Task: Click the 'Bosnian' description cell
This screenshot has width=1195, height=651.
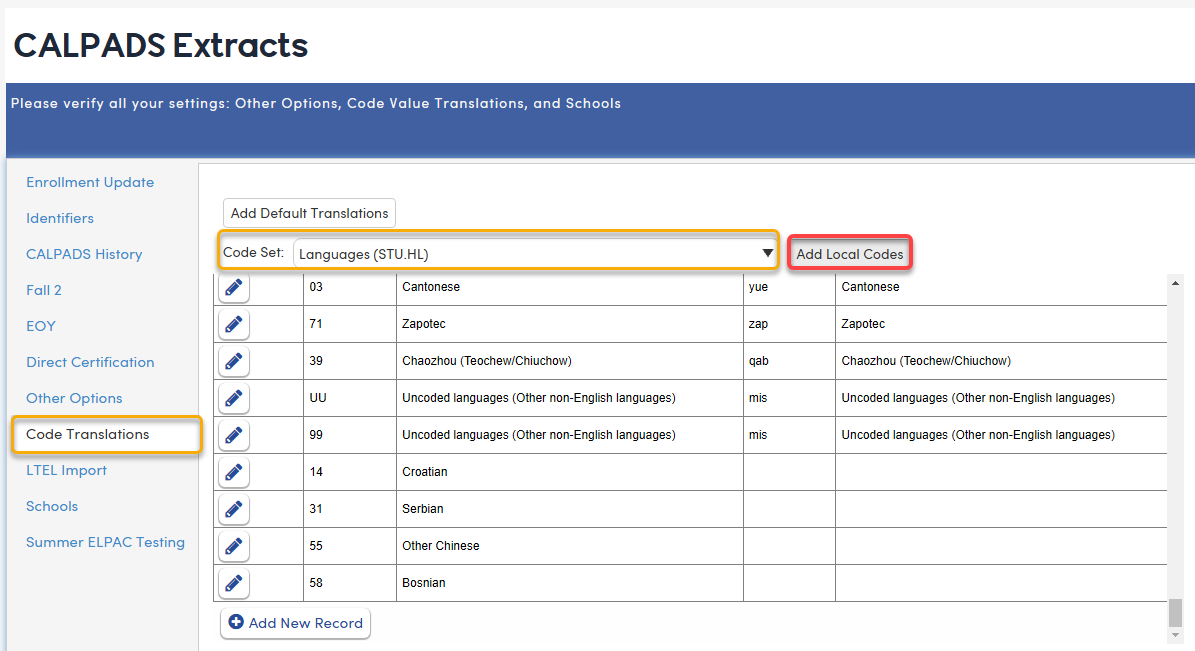Action: (x=569, y=582)
